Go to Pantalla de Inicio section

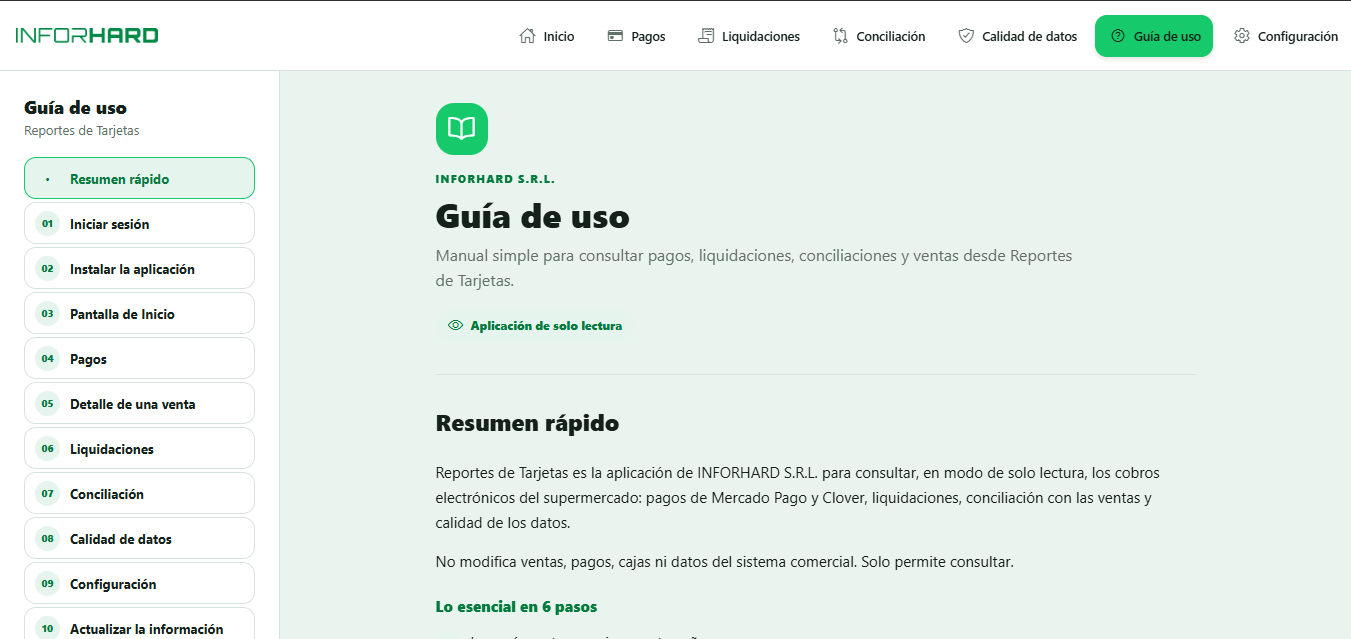(139, 313)
